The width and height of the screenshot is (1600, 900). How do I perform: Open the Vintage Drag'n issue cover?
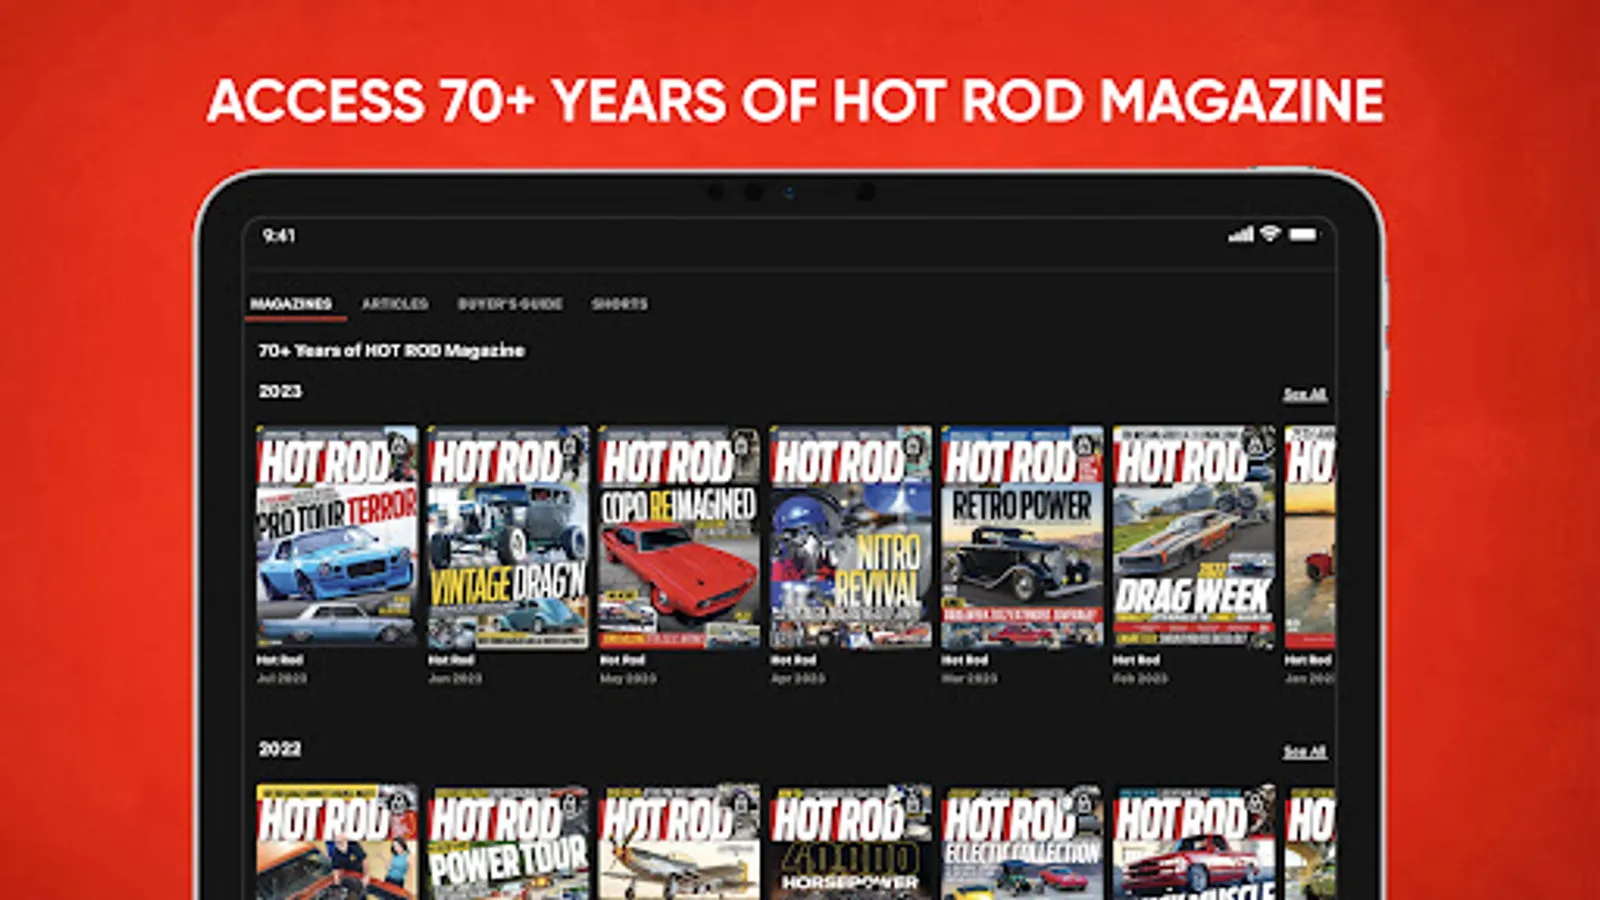pos(508,537)
